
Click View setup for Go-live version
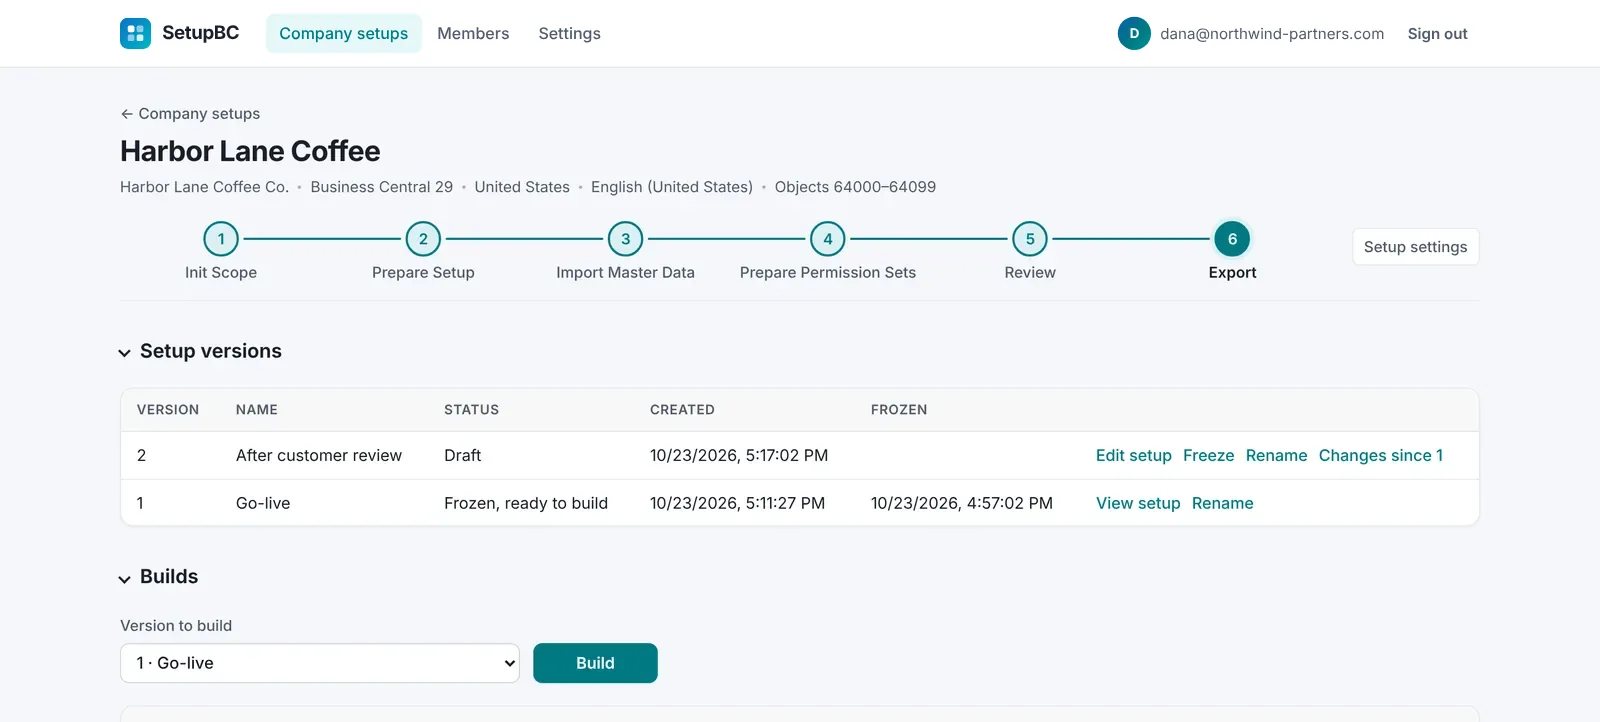[x=1138, y=503]
